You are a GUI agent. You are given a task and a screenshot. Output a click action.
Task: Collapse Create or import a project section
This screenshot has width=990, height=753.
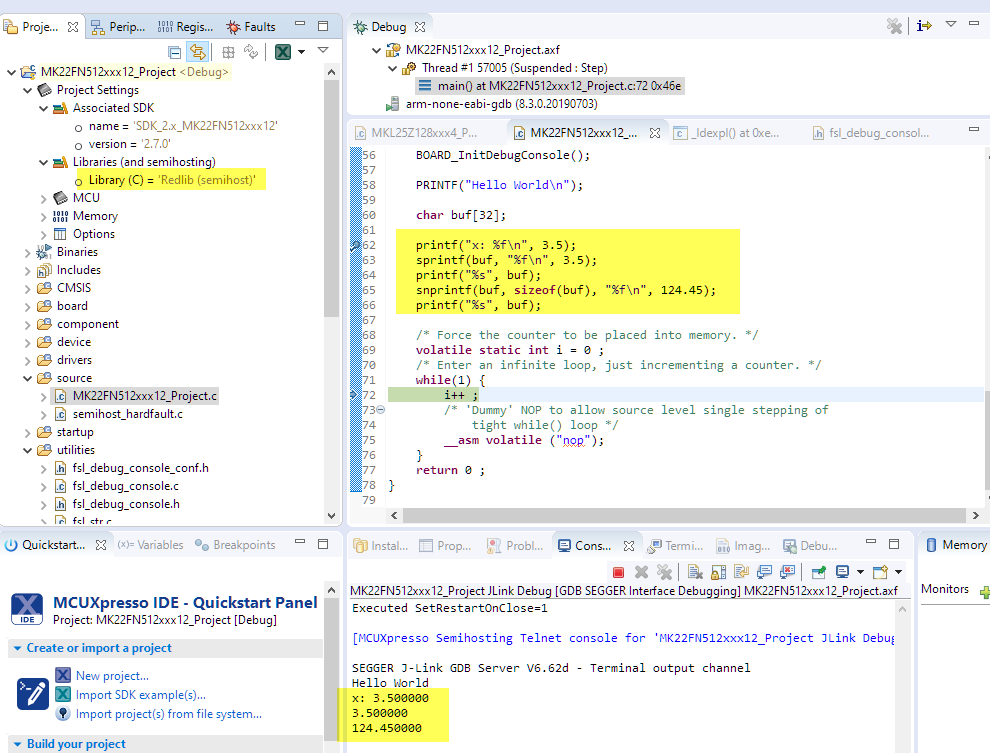coord(17,648)
